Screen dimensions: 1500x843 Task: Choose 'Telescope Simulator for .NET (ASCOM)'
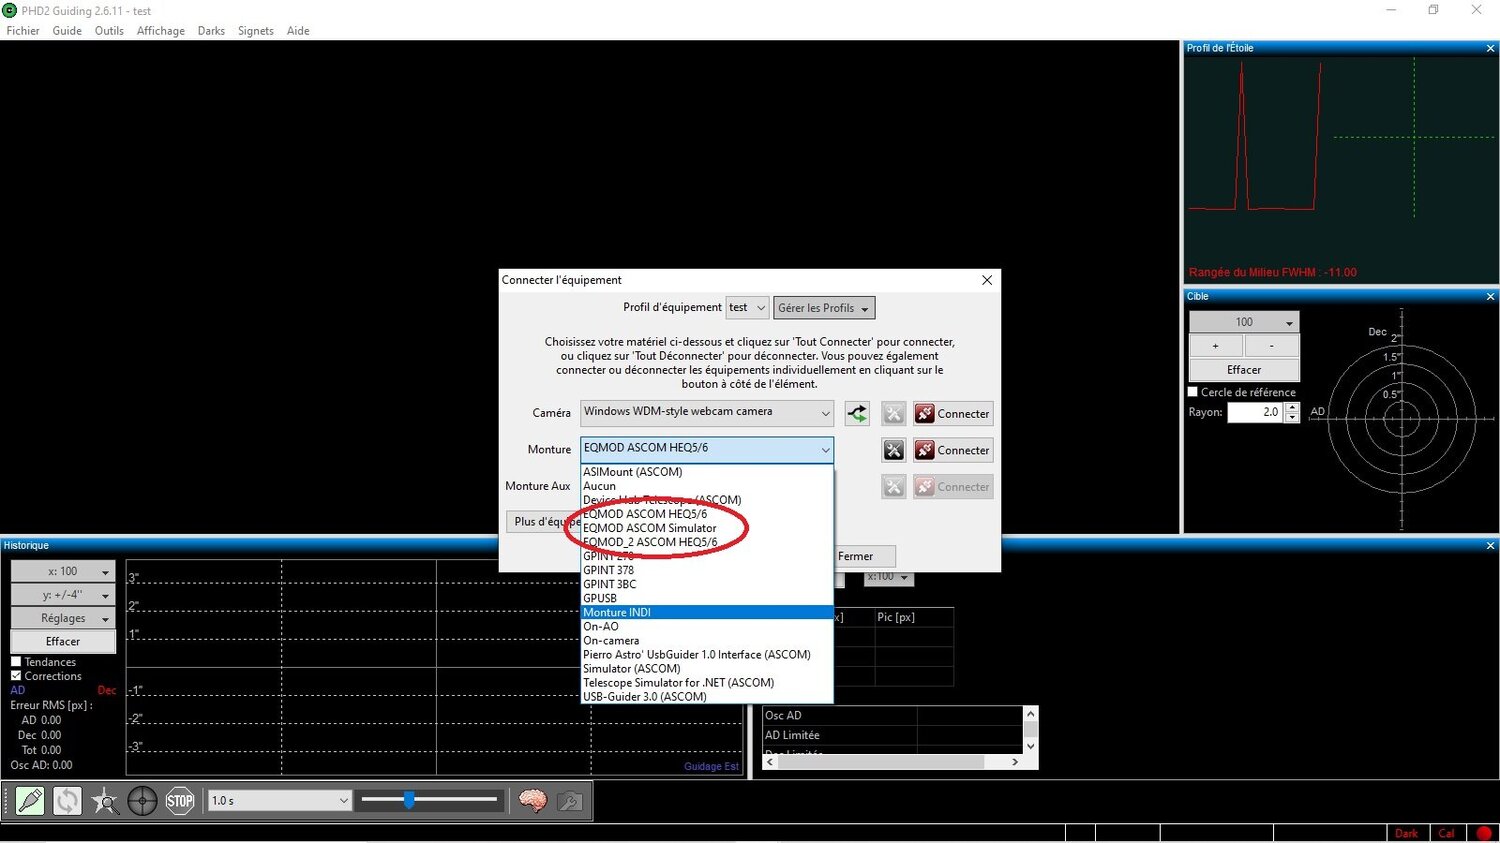(x=707, y=682)
